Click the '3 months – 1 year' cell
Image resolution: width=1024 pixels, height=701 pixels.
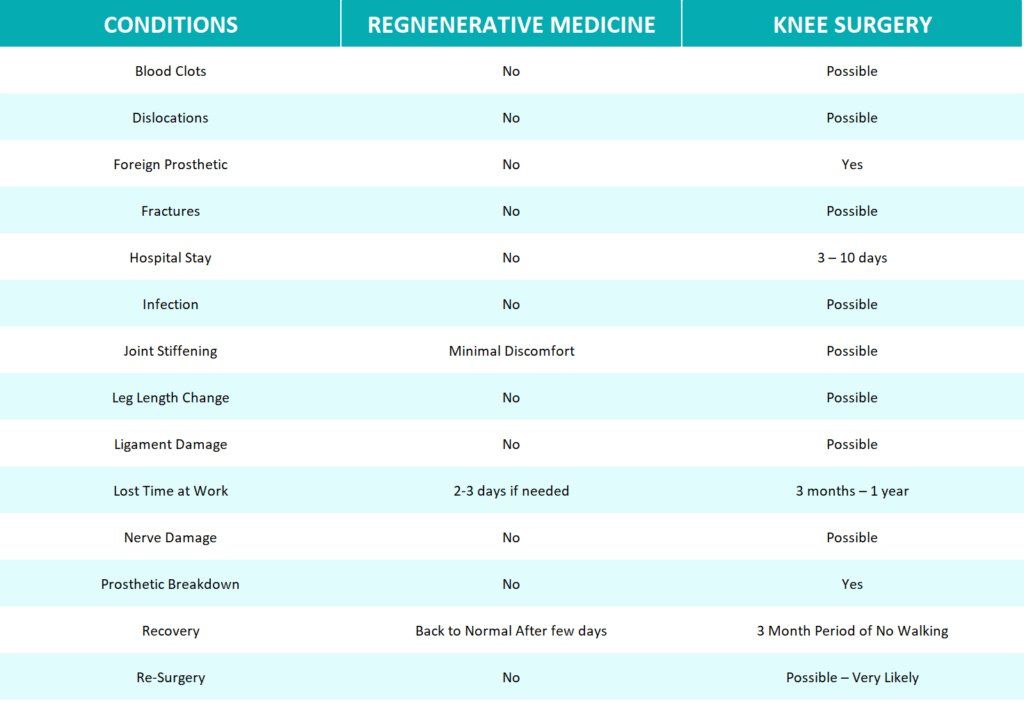click(852, 491)
